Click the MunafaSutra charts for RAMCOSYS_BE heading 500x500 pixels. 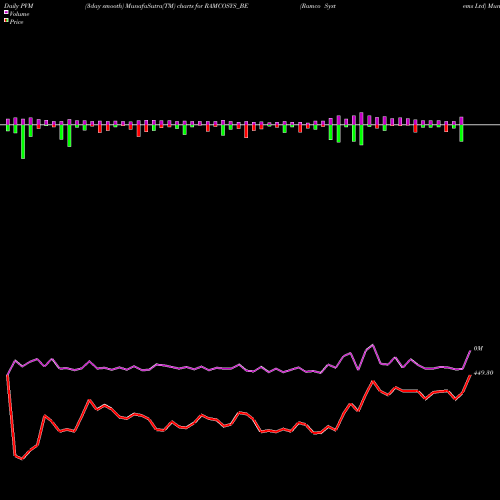[x=166, y=6]
